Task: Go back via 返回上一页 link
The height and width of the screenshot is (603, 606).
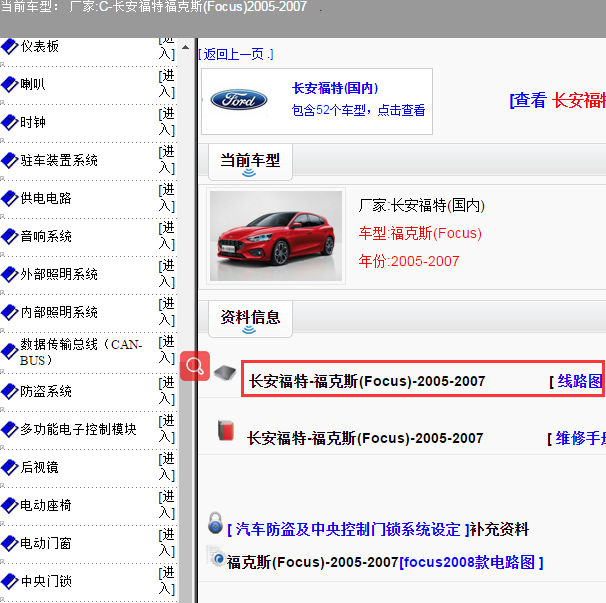Action: coord(236,54)
